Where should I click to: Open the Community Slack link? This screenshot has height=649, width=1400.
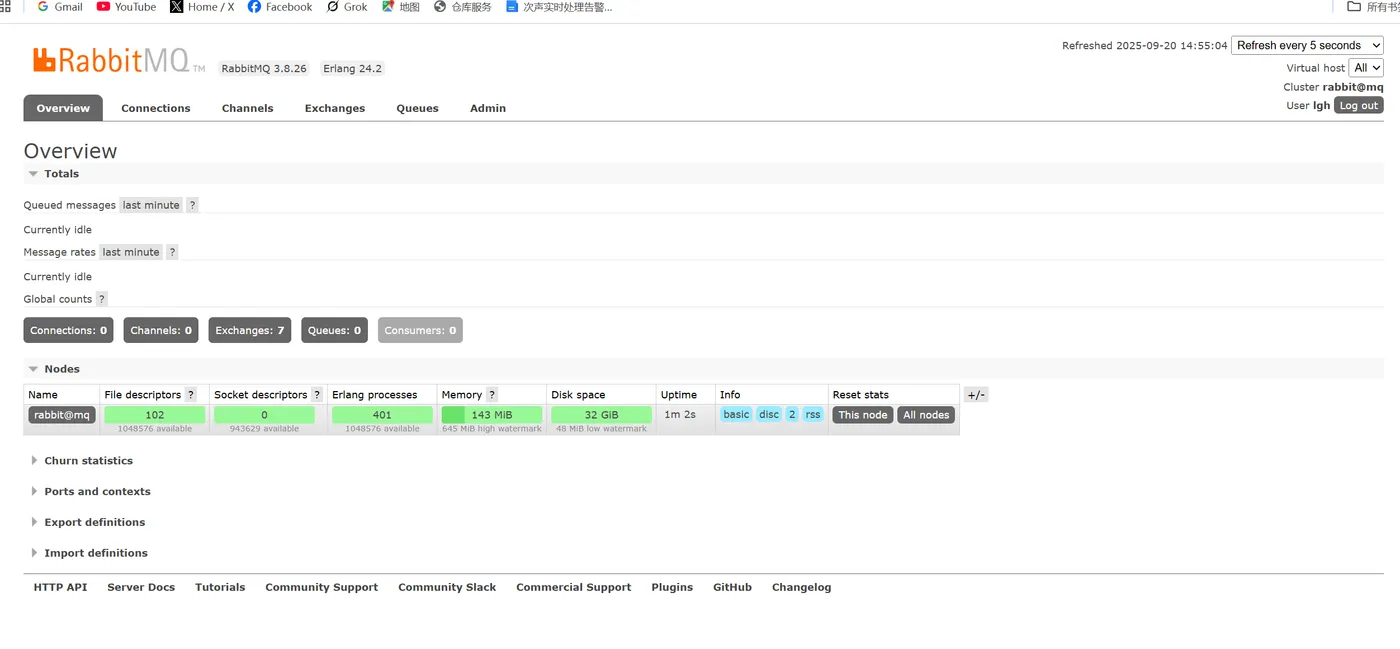[x=447, y=588]
